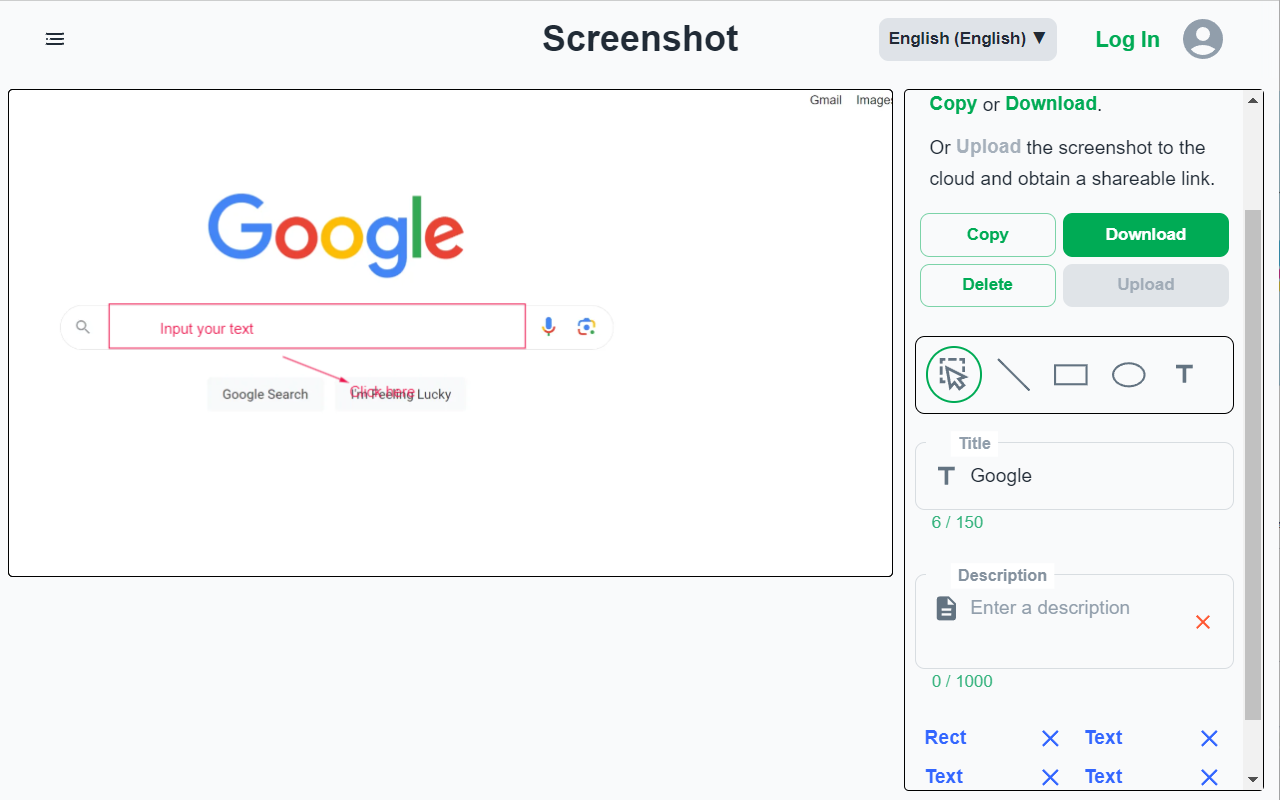Click the T icon beside the Title field
The width and height of the screenshot is (1280, 800).
pos(946,475)
